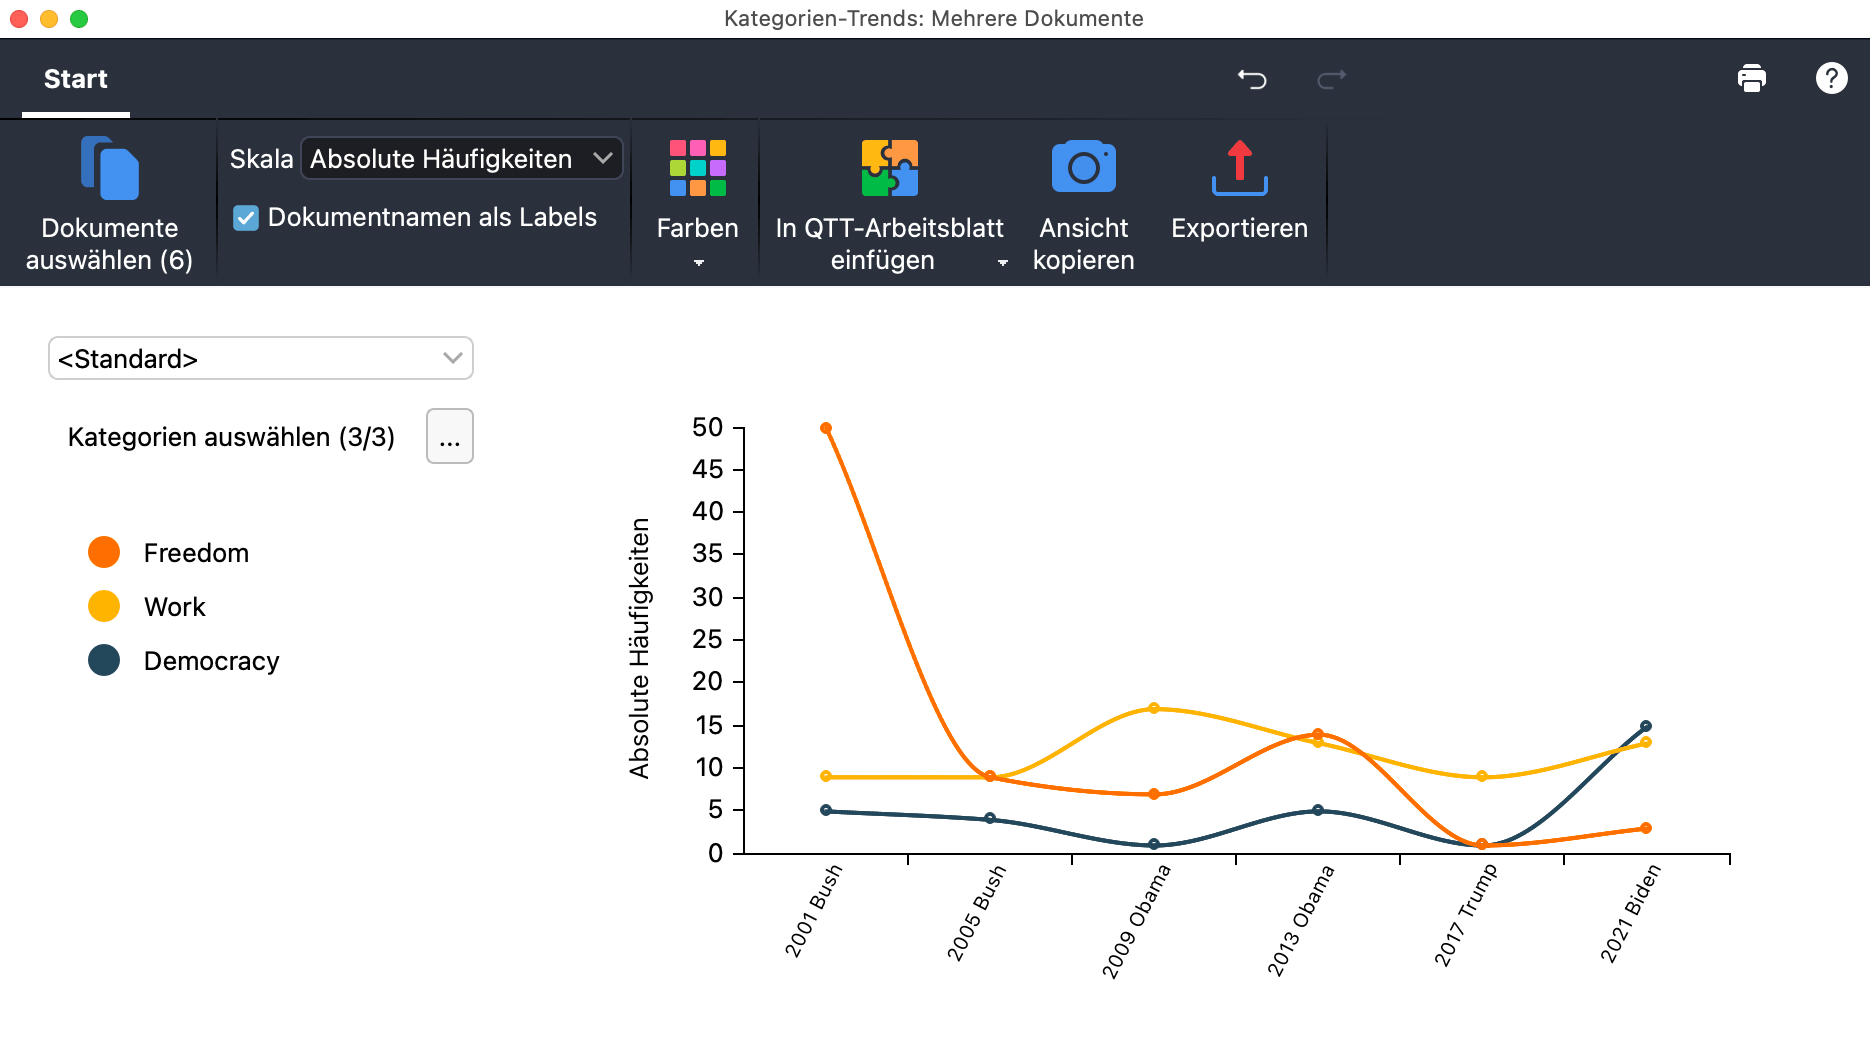Switch to the Start tab
This screenshot has width=1870, height=1038.
[76, 79]
